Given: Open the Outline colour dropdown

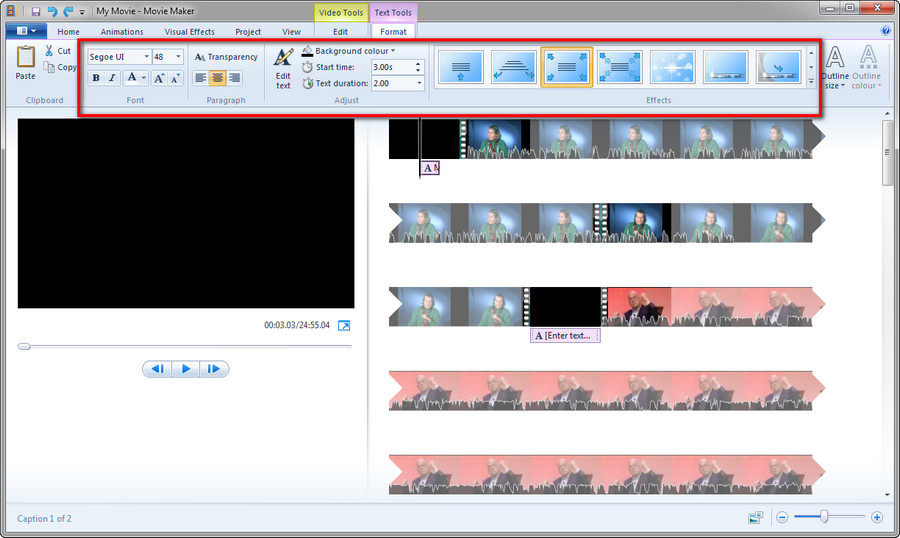Looking at the screenshot, I should click(867, 67).
